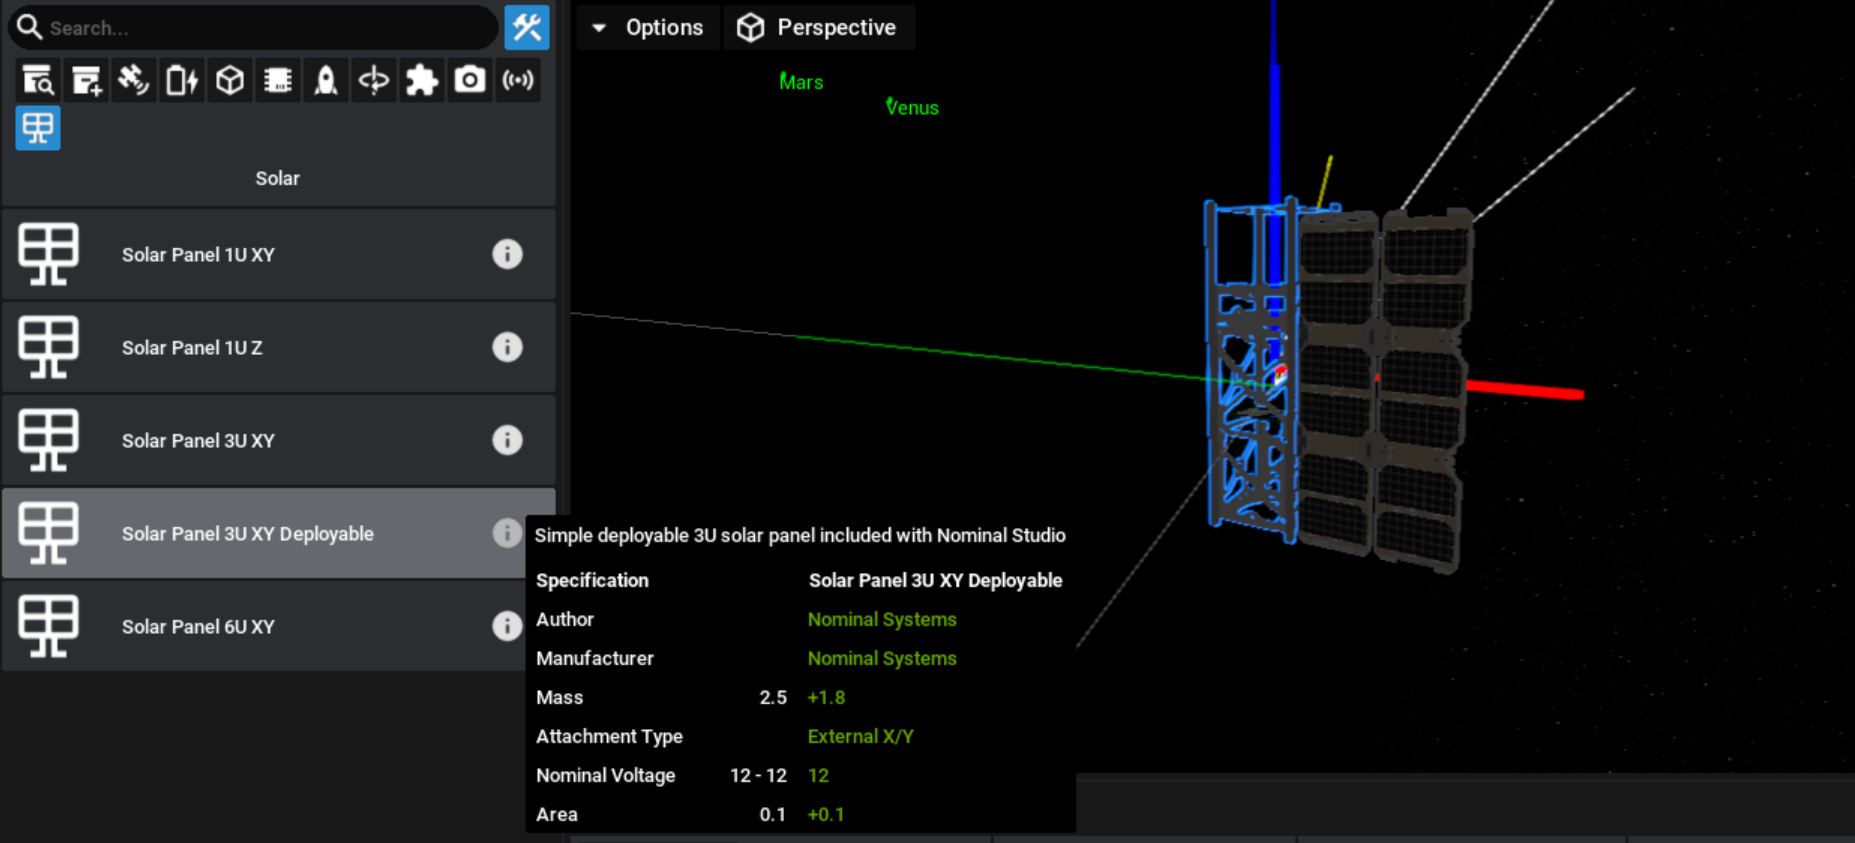This screenshot has height=843, width=1855.
Task: Switch camera via Perspective button
Action: point(819,27)
